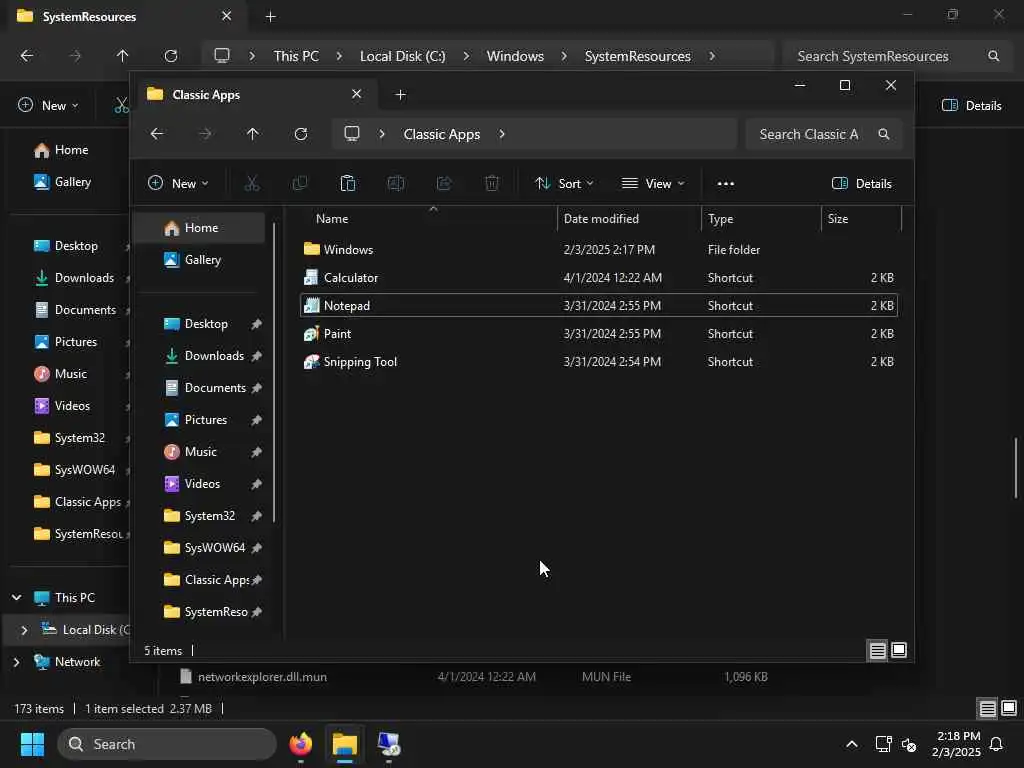Close the Classic Apps tab
Screen dimensions: 1024x768
tap(357, 94)
